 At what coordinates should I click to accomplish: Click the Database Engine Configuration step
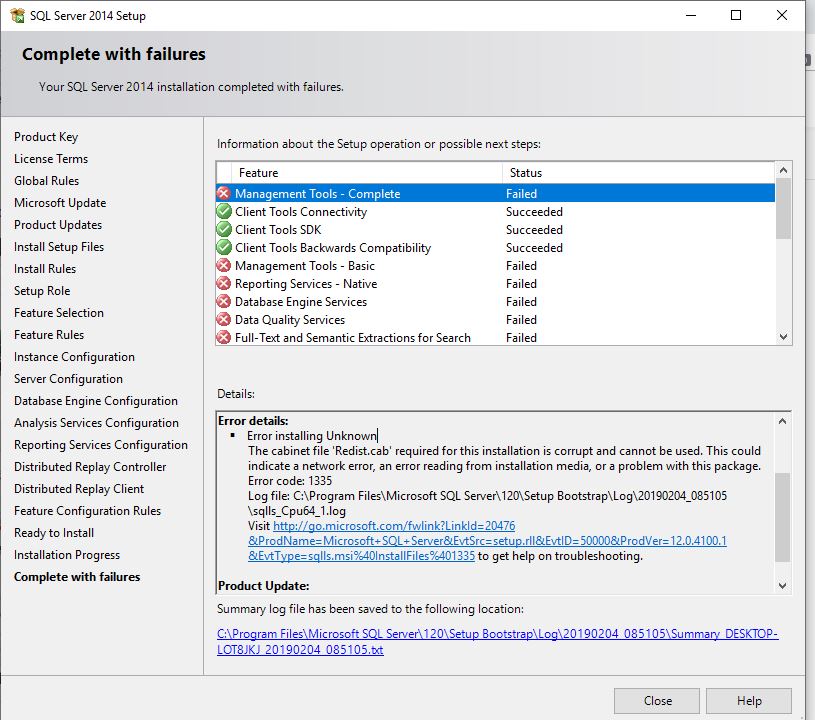pyautogui.click(x=96, y=401)
